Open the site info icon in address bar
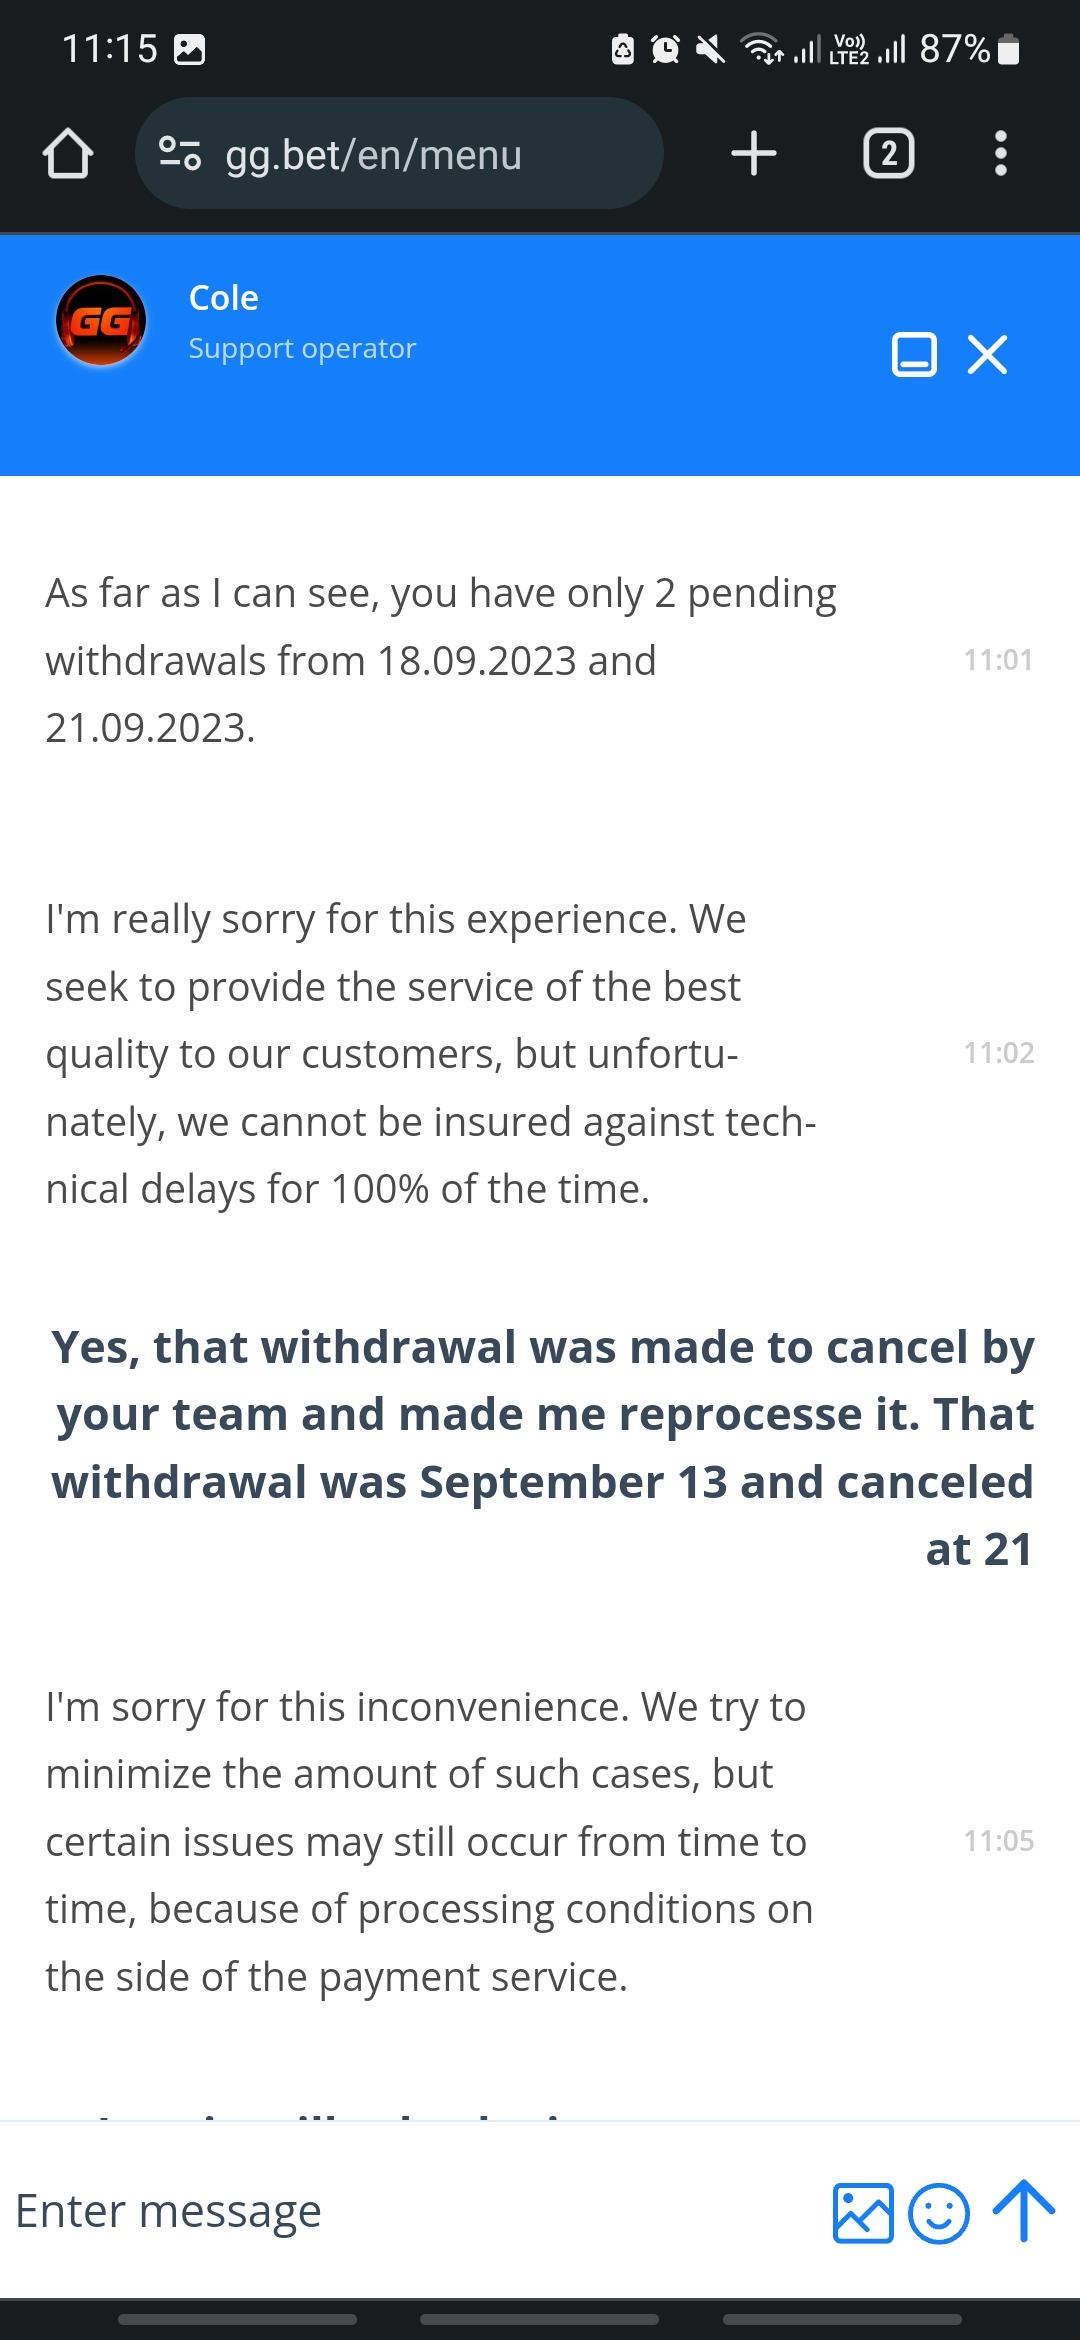1080x2340 pixels. [181, 154]
